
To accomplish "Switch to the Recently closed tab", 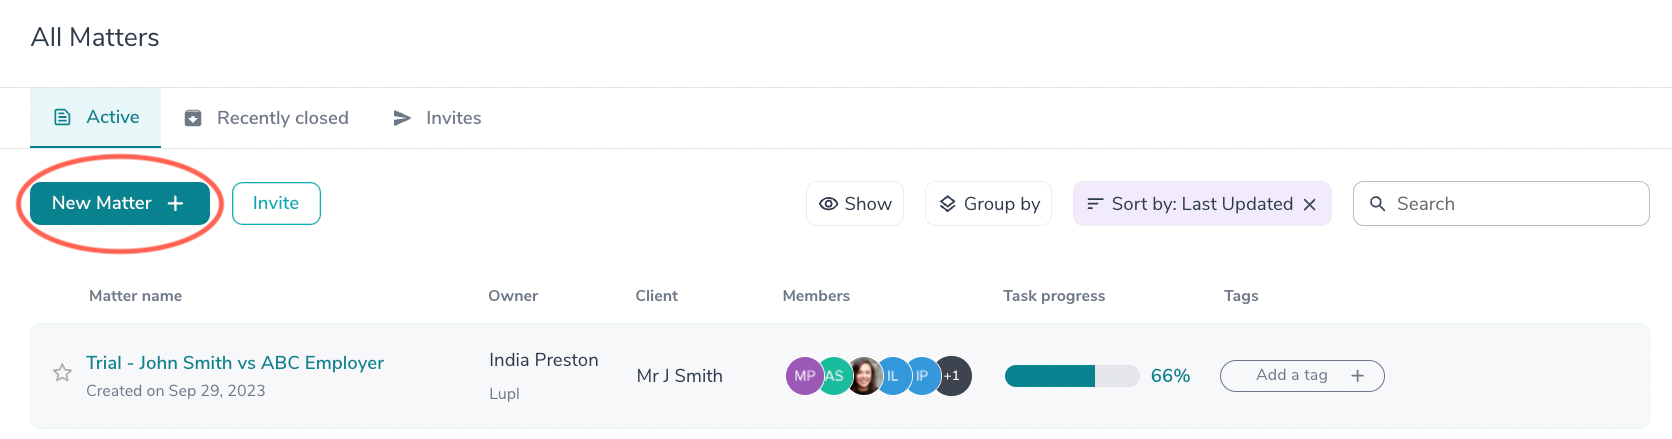I will pos(267,118).
